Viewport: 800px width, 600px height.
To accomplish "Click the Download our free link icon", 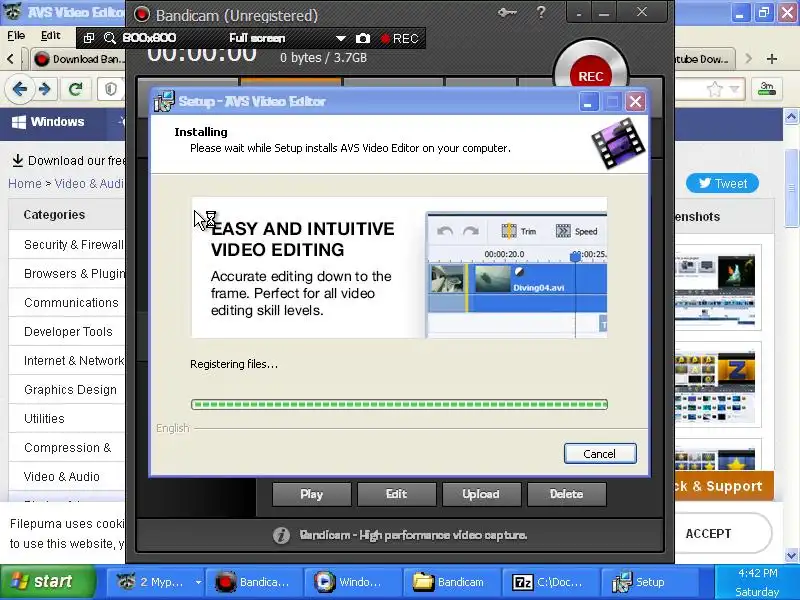I will click(17, 161).
